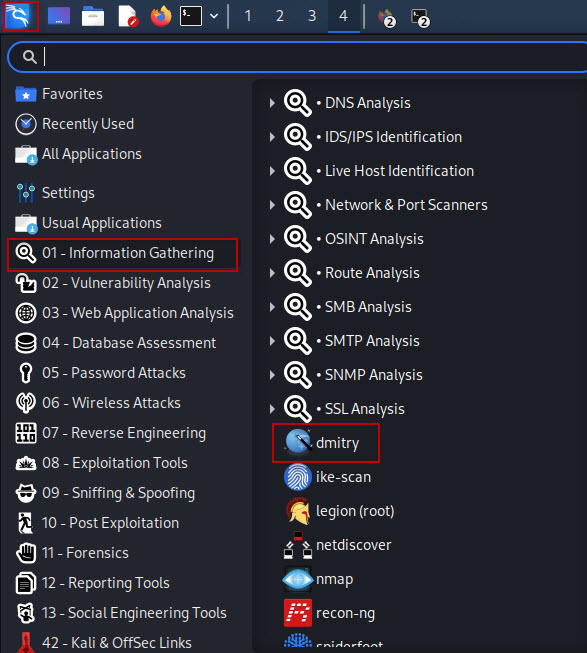This screenshot has width=587, height=653.
Task: Launch the dmitry tool
Action: coord(326,443)
